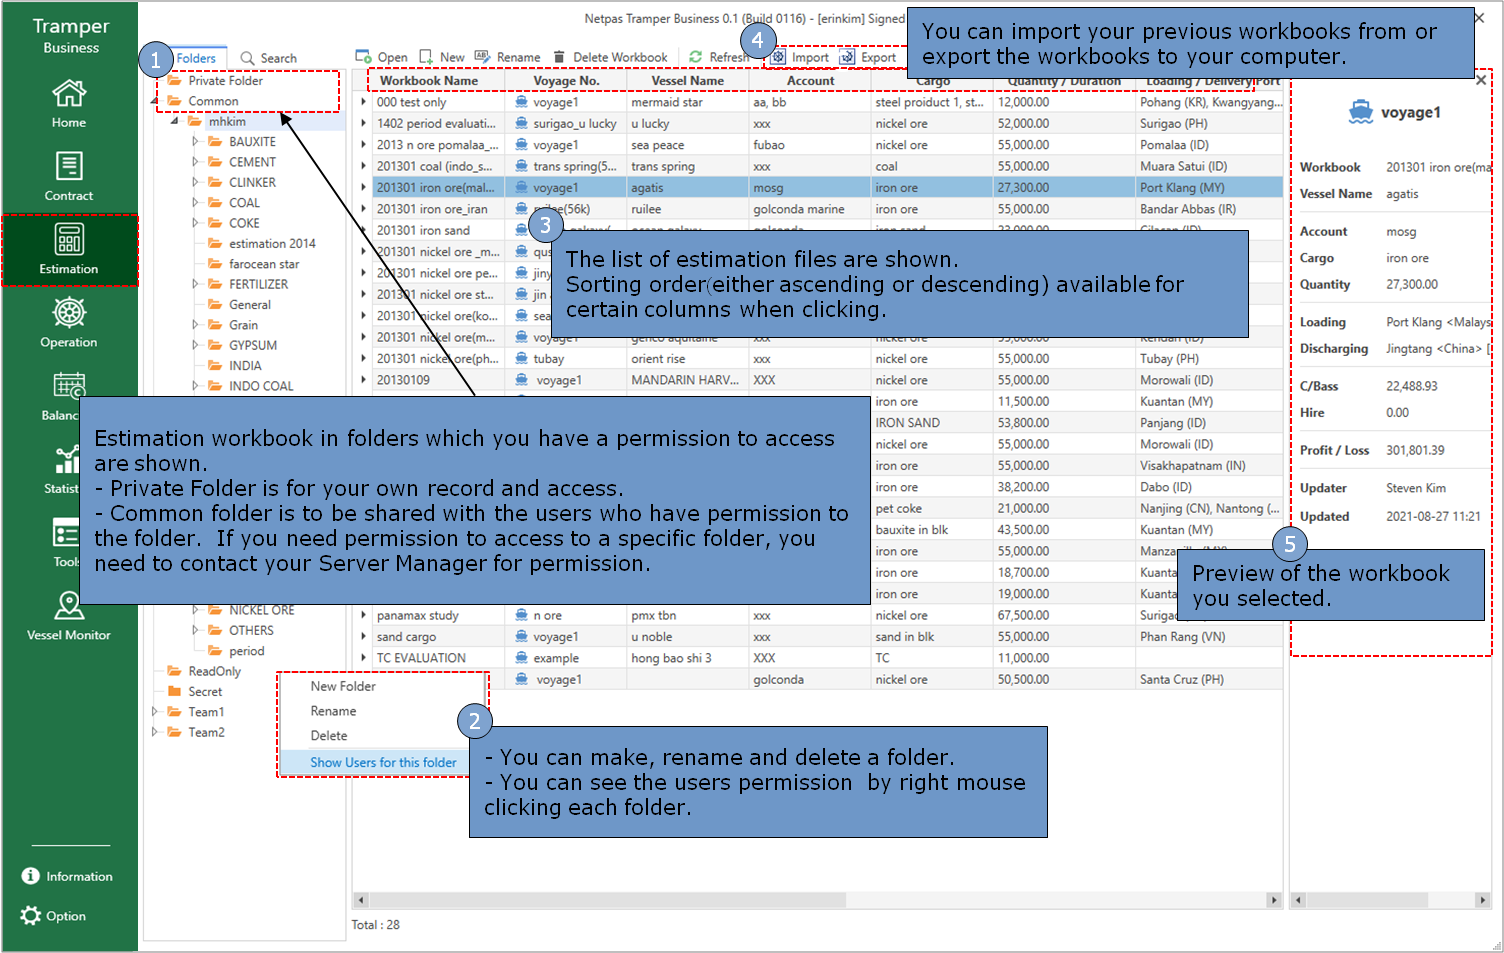Select the 000 test only workbook
Image resolution: width=1504 pixels, height=953 pixels.
click(x=412, y=102)
